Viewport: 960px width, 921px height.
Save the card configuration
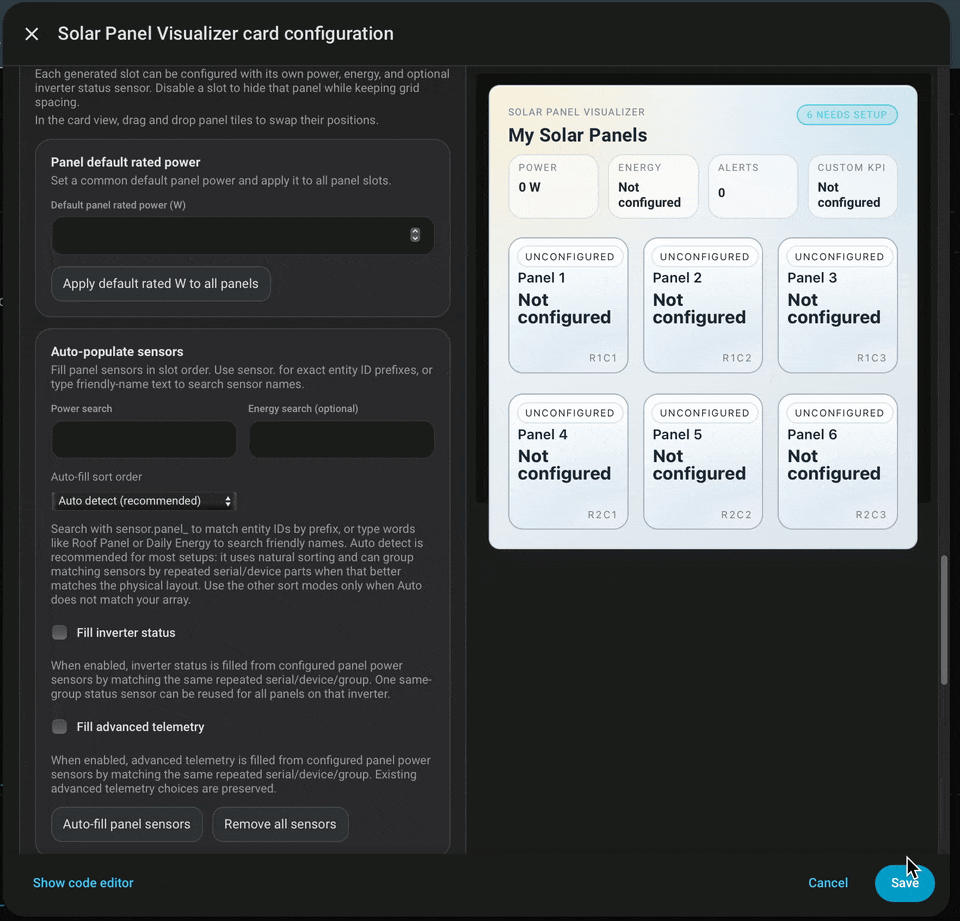click(904, 883)
